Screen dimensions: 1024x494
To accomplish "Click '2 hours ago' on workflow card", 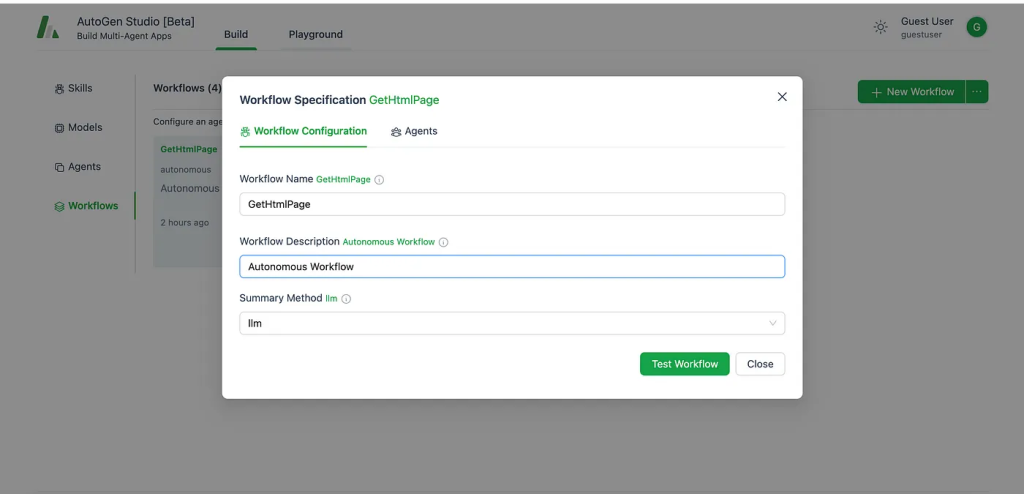I will tap(185, 223).
